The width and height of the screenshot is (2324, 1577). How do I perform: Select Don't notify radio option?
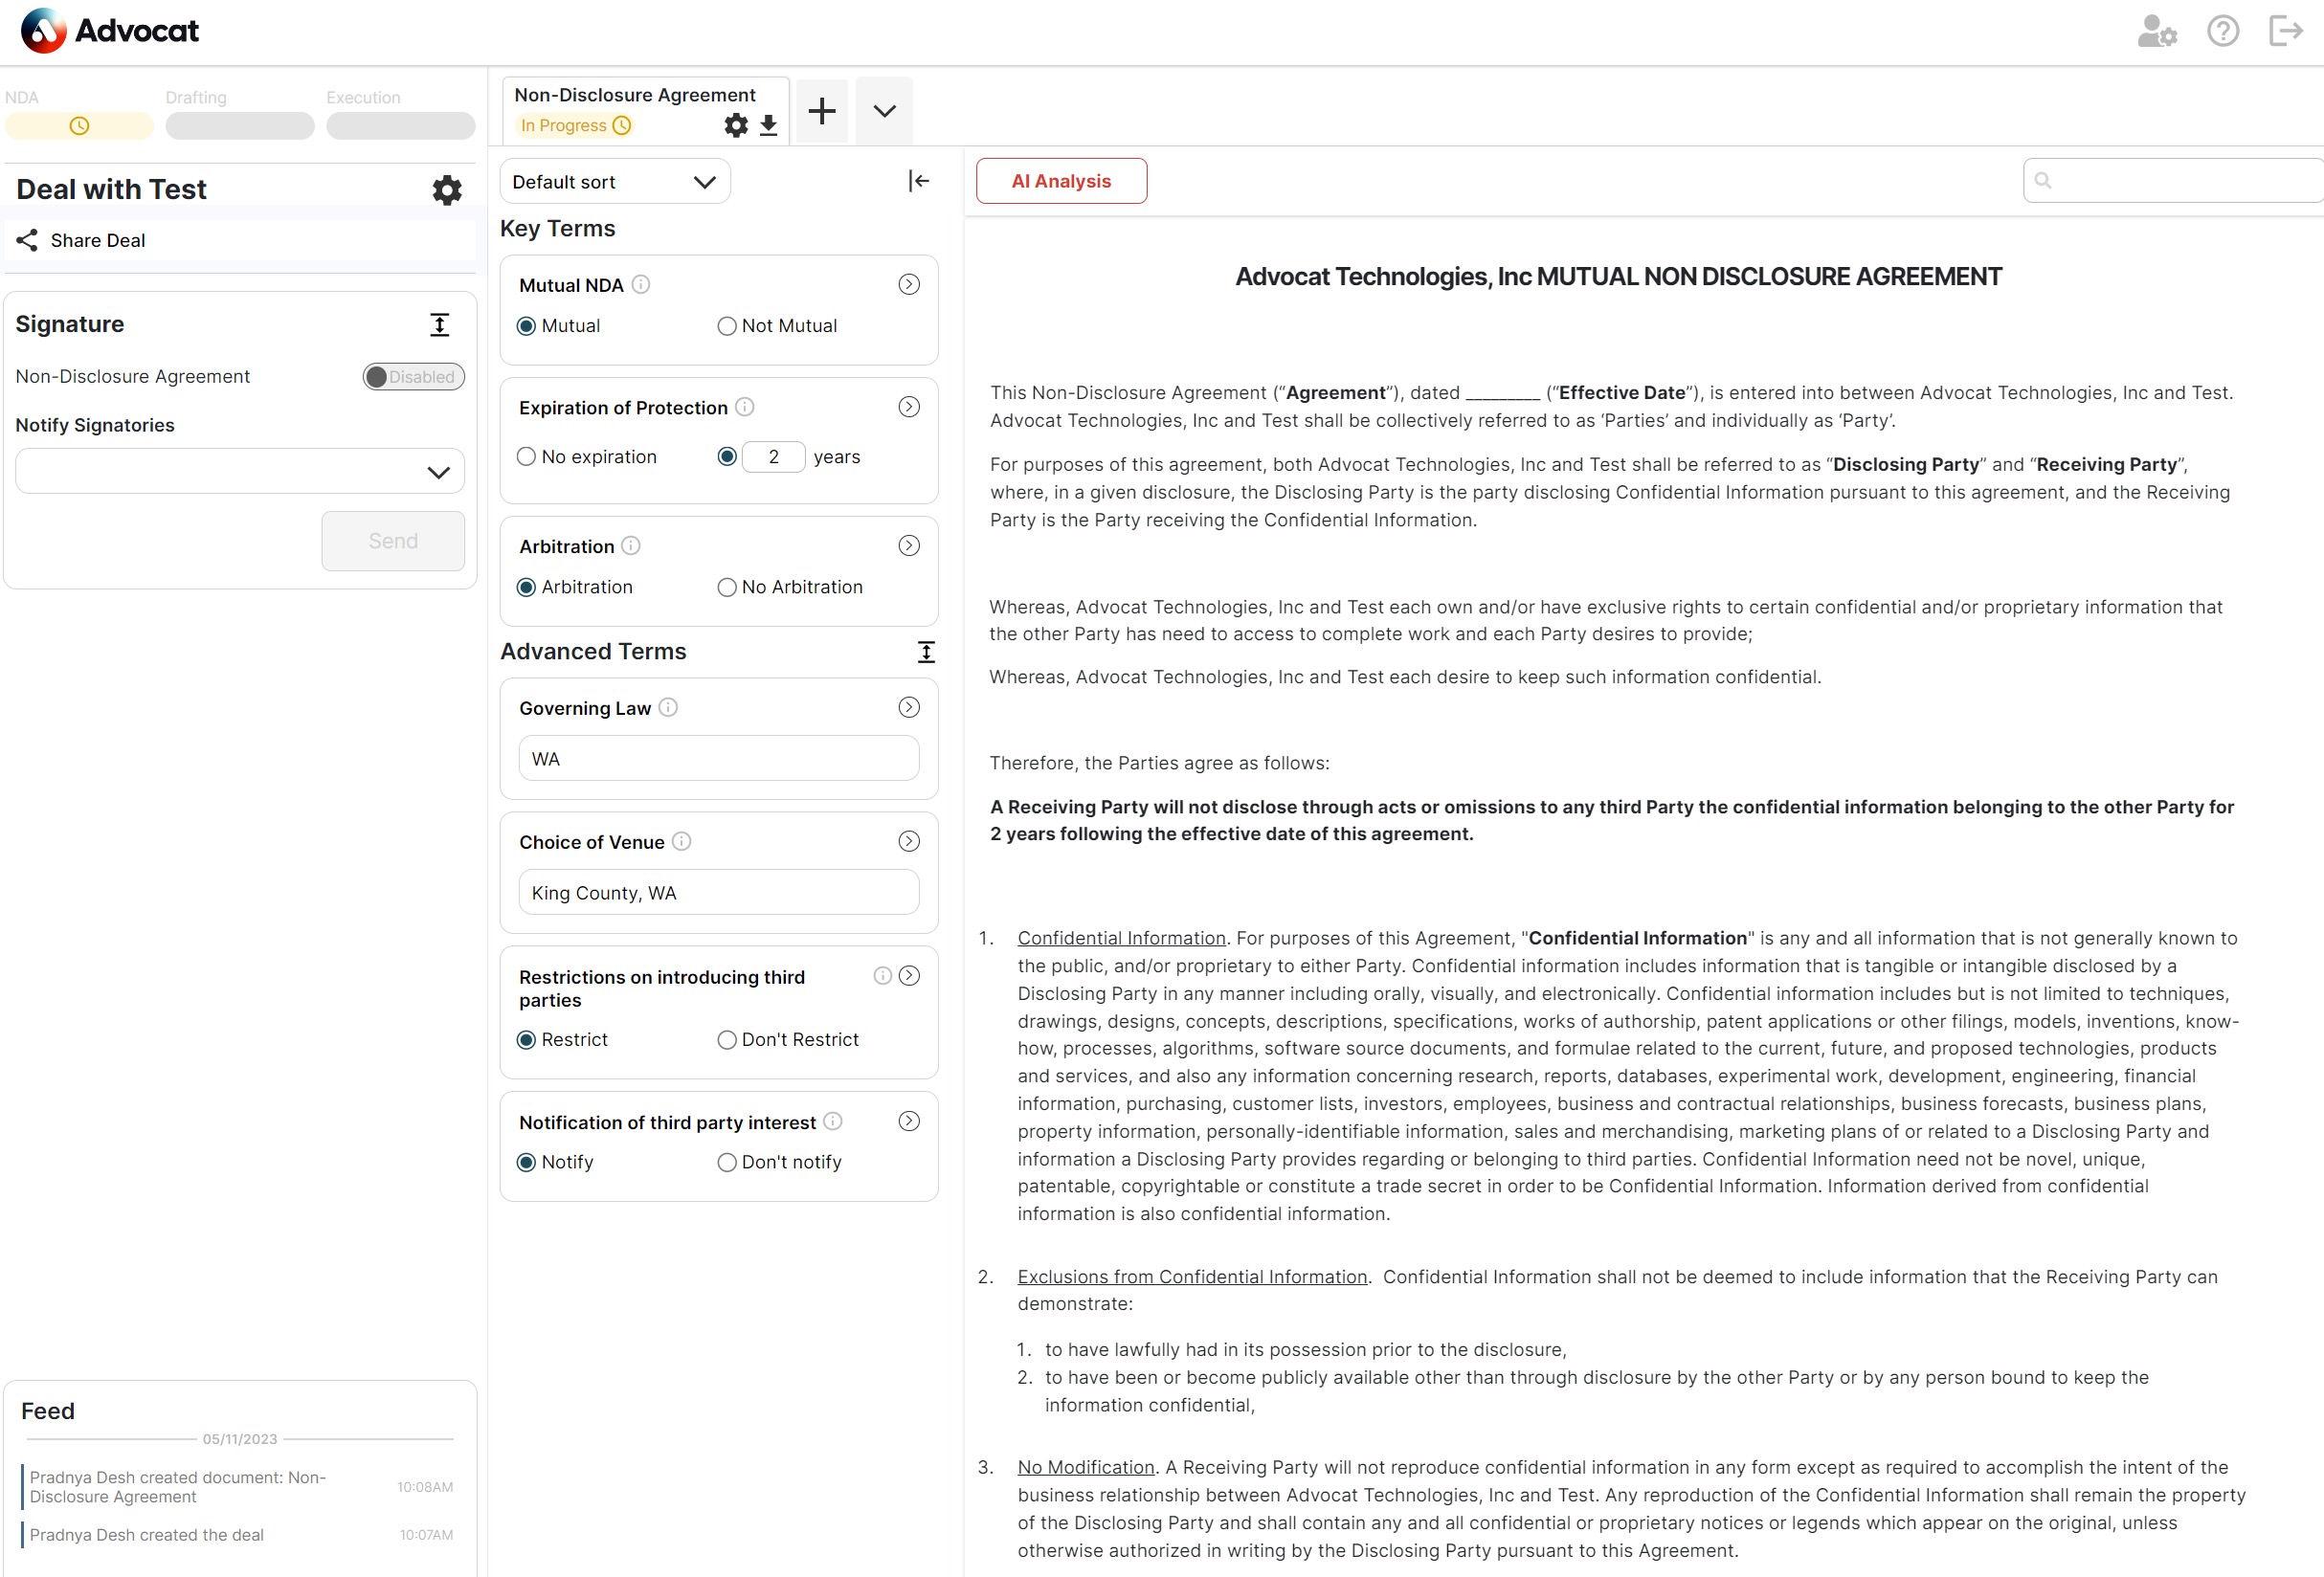[x=727, y=1163]
